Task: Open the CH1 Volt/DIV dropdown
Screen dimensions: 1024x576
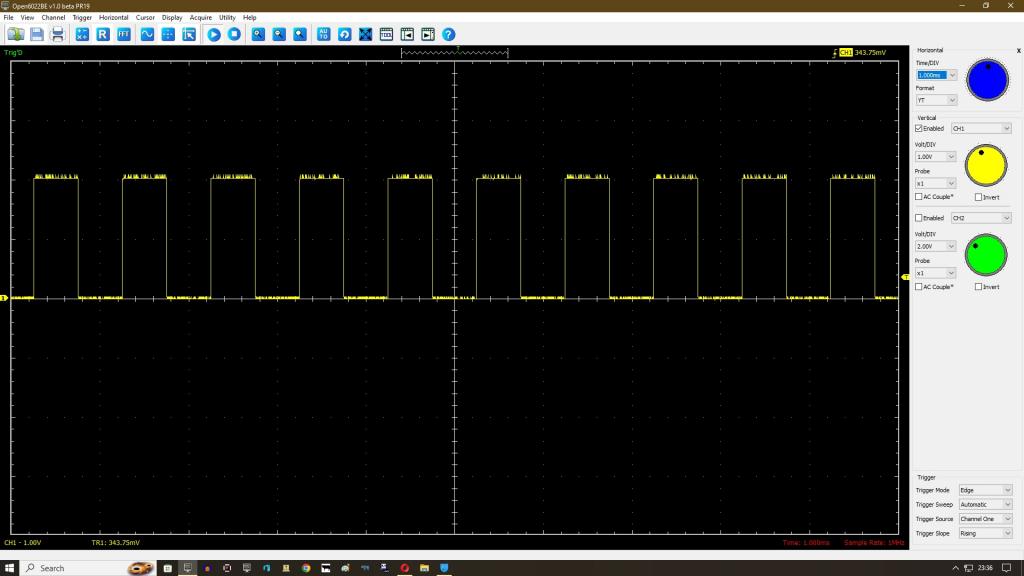Action: pos(952,157)
